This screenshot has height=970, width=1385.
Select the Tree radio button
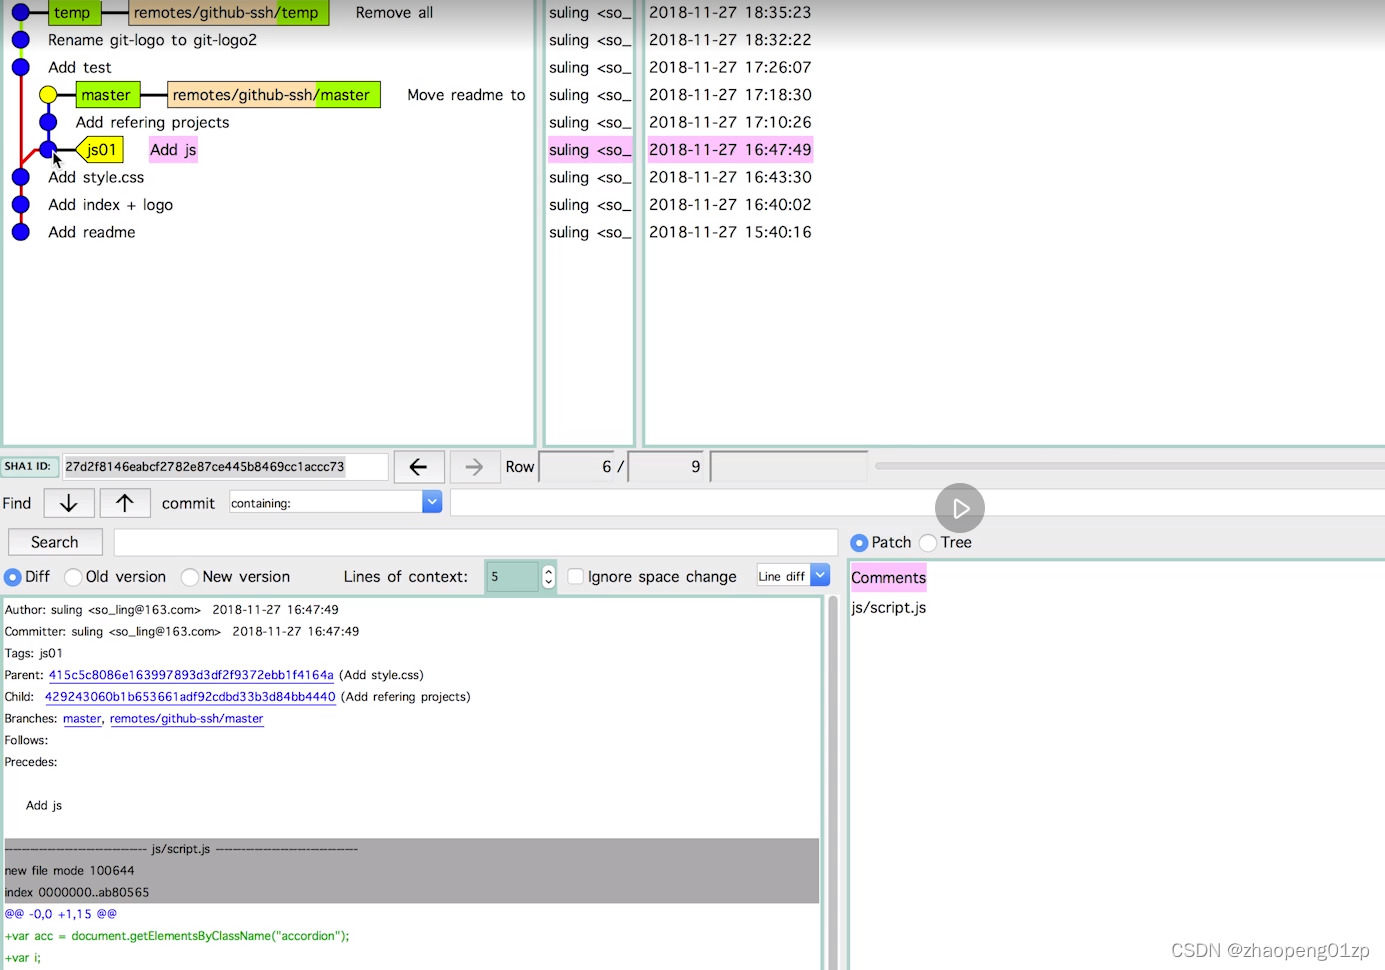pyautogui.click(x=928, y=542)
